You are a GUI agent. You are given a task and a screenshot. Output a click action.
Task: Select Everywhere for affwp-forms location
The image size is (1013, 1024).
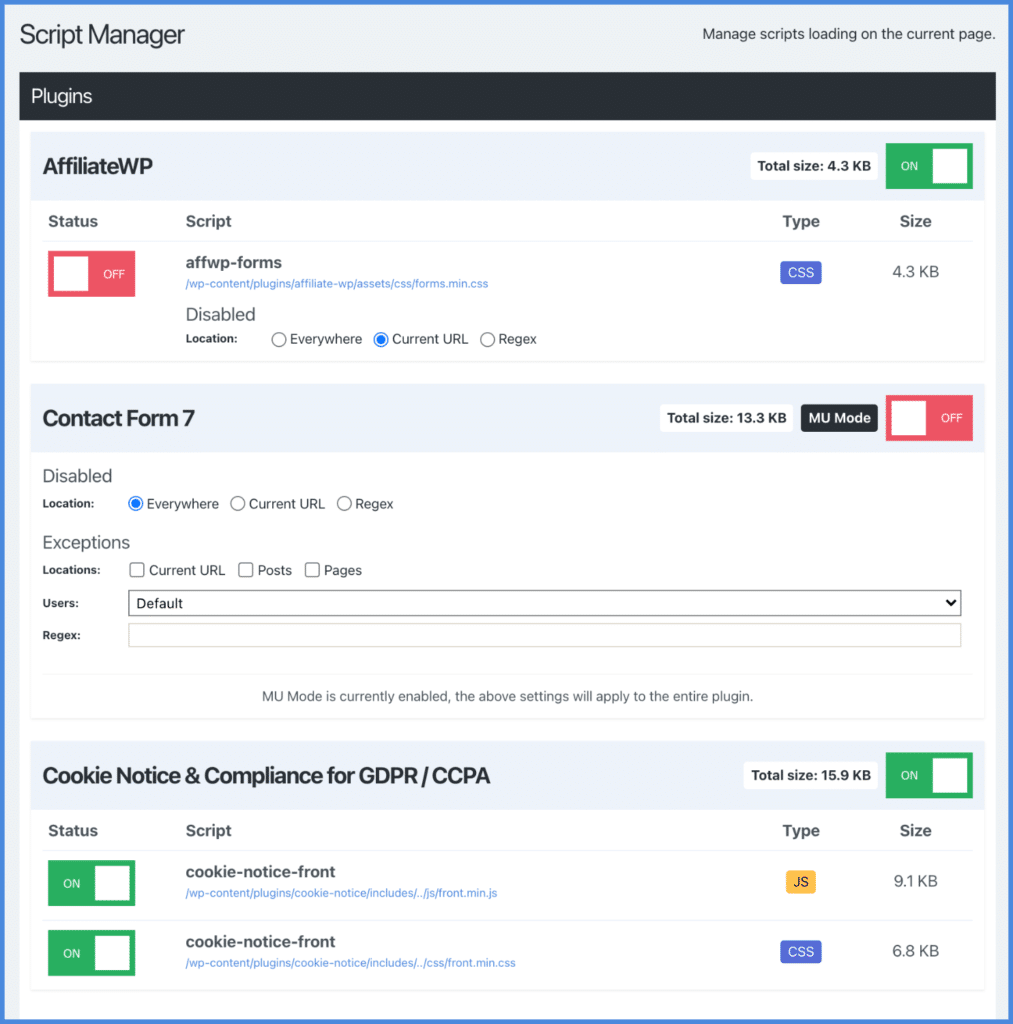279,340
